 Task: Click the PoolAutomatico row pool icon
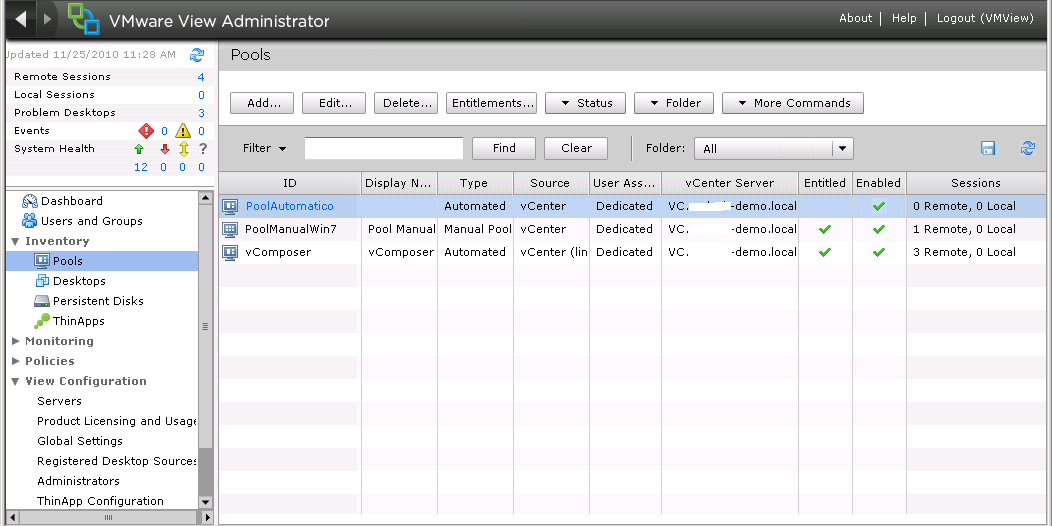[230, 206]
